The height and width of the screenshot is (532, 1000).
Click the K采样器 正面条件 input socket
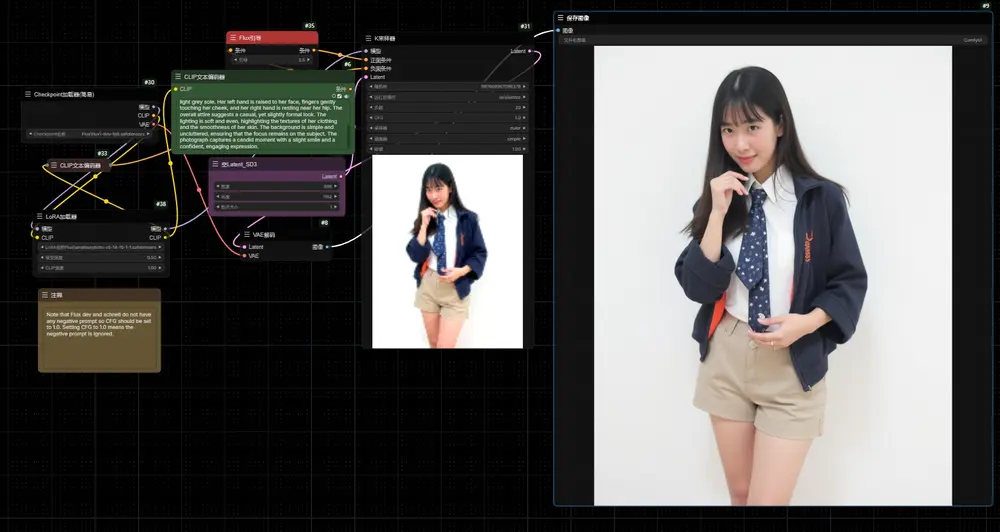coord(365,60)
